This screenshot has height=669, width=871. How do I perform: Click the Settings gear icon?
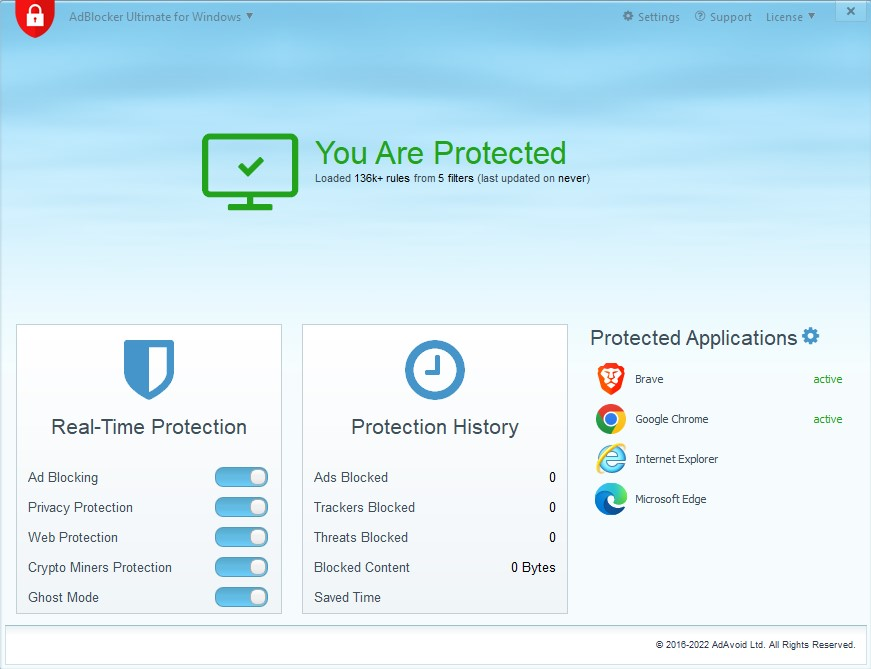[x=628, y=16]
